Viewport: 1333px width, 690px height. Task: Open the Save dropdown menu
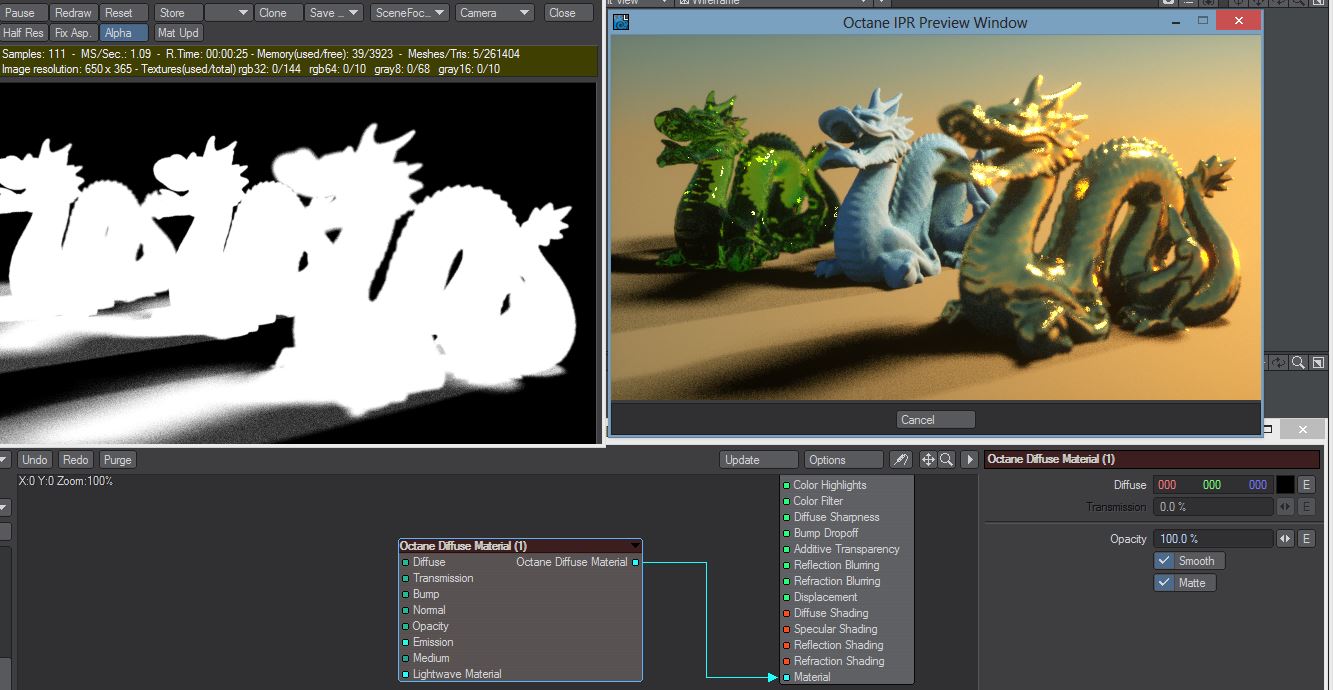pos(334,13)
